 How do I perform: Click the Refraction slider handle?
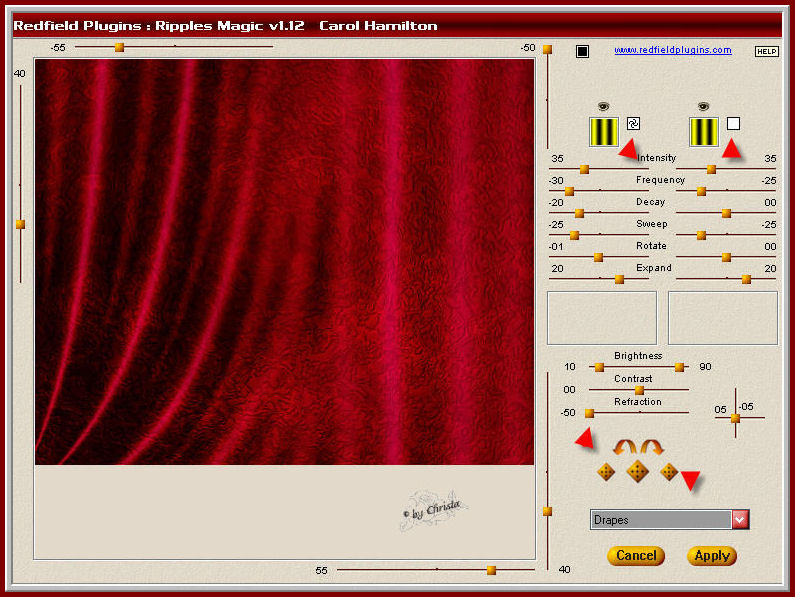[x=589, y=413]
